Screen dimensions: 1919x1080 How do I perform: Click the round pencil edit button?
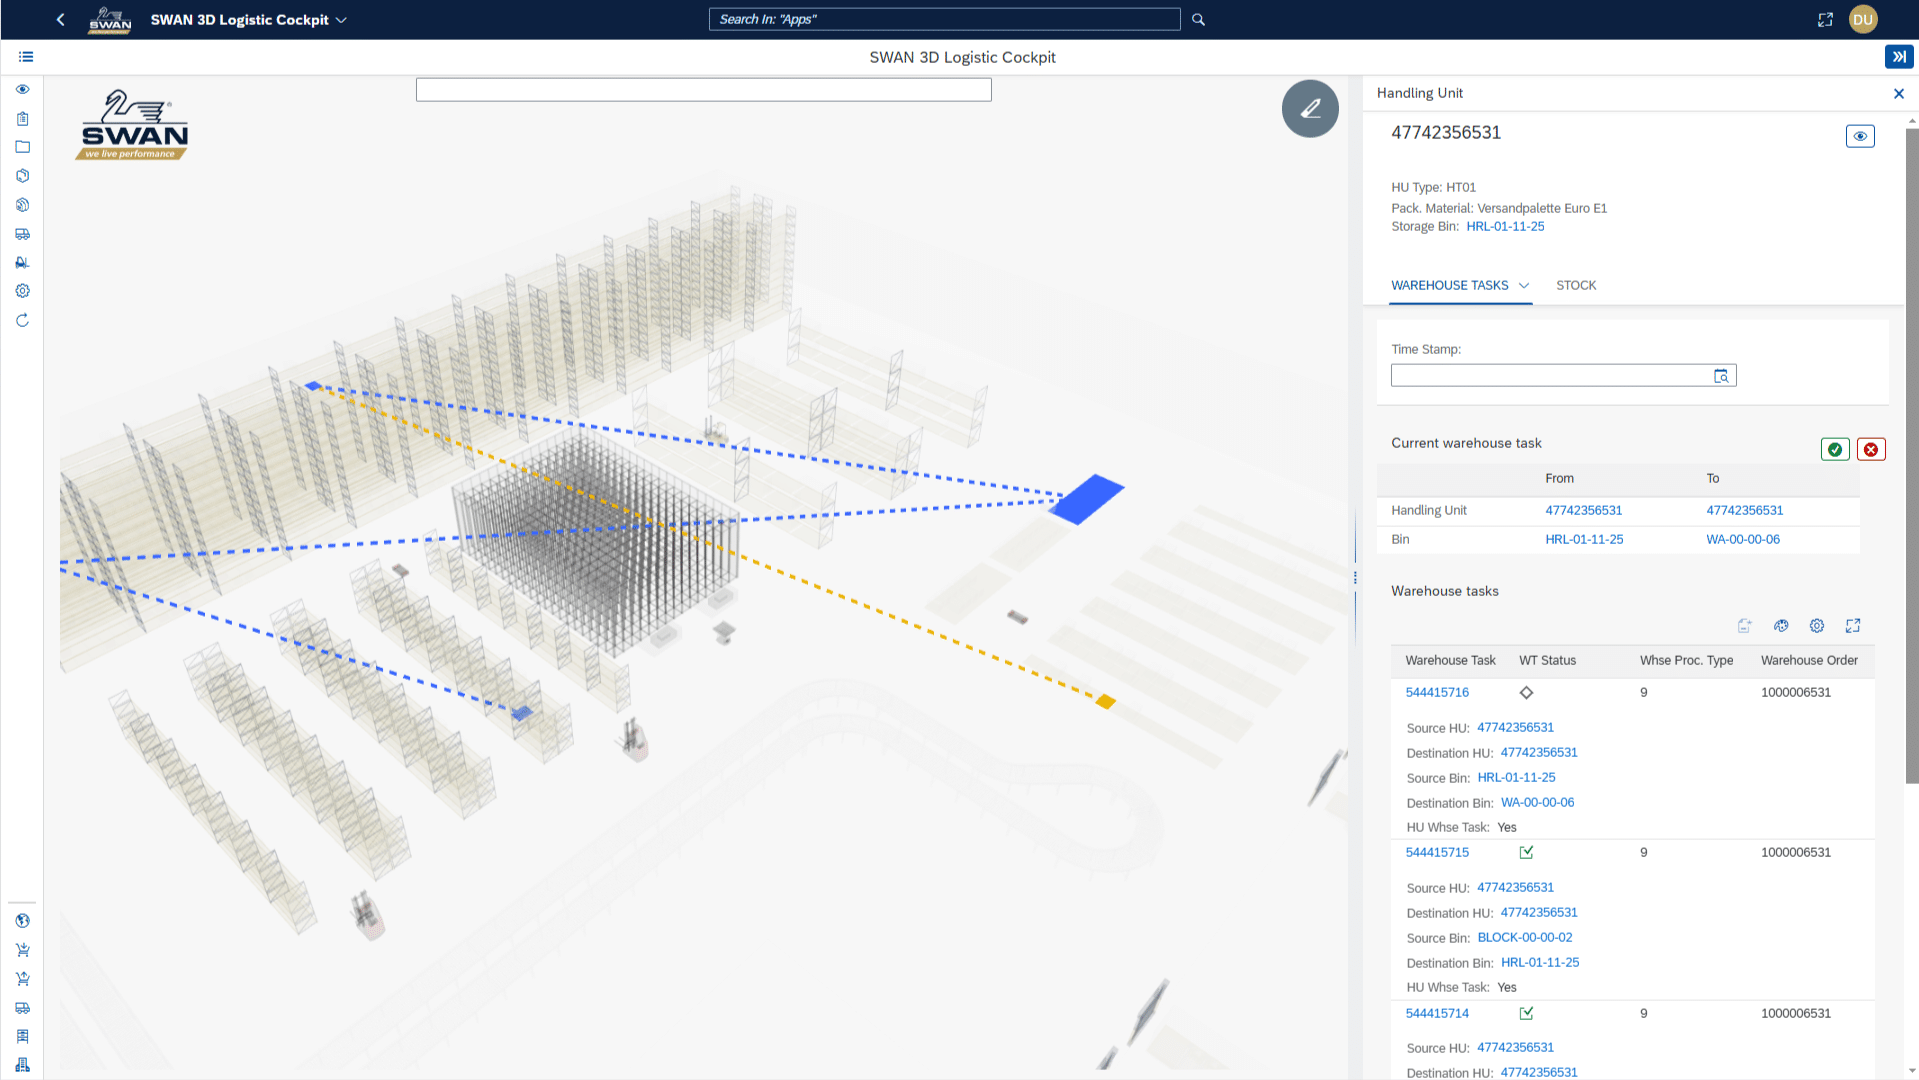[x=1310, y=108]
